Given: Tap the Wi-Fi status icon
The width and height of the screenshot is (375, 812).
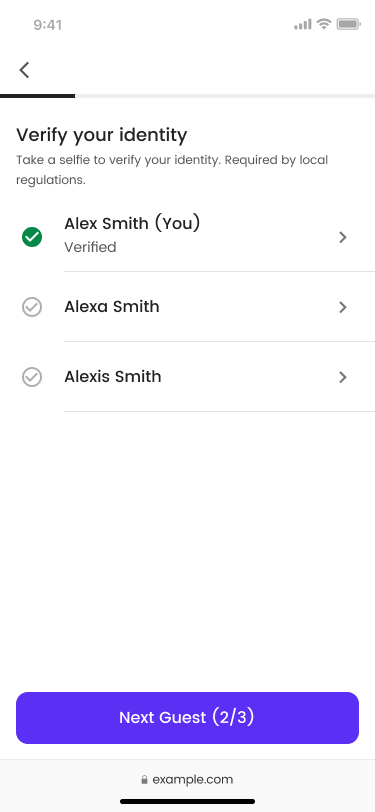Looking at the screenshot, I should [x=324, y=24].
